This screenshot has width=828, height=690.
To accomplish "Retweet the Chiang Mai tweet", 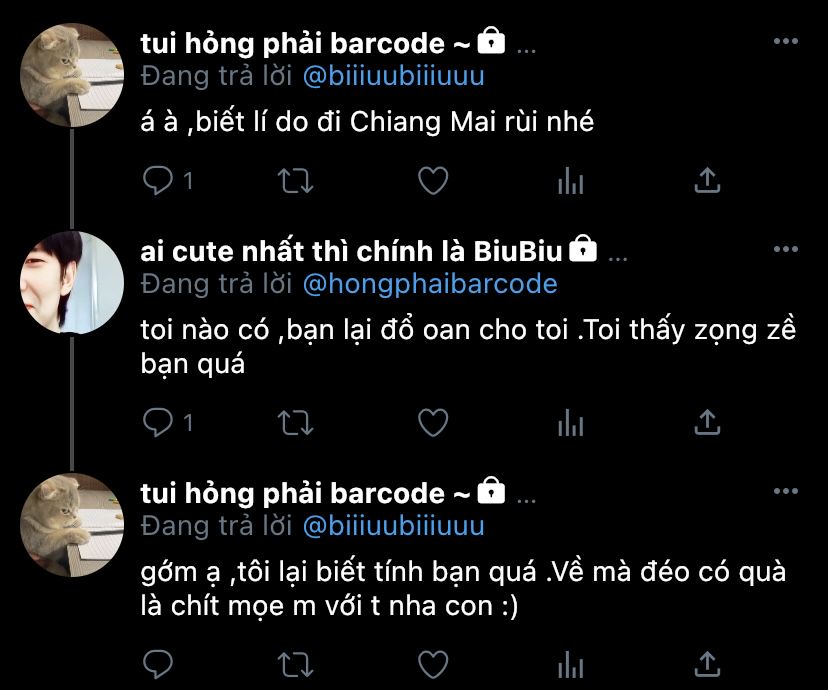I will [x=295, y=181].
